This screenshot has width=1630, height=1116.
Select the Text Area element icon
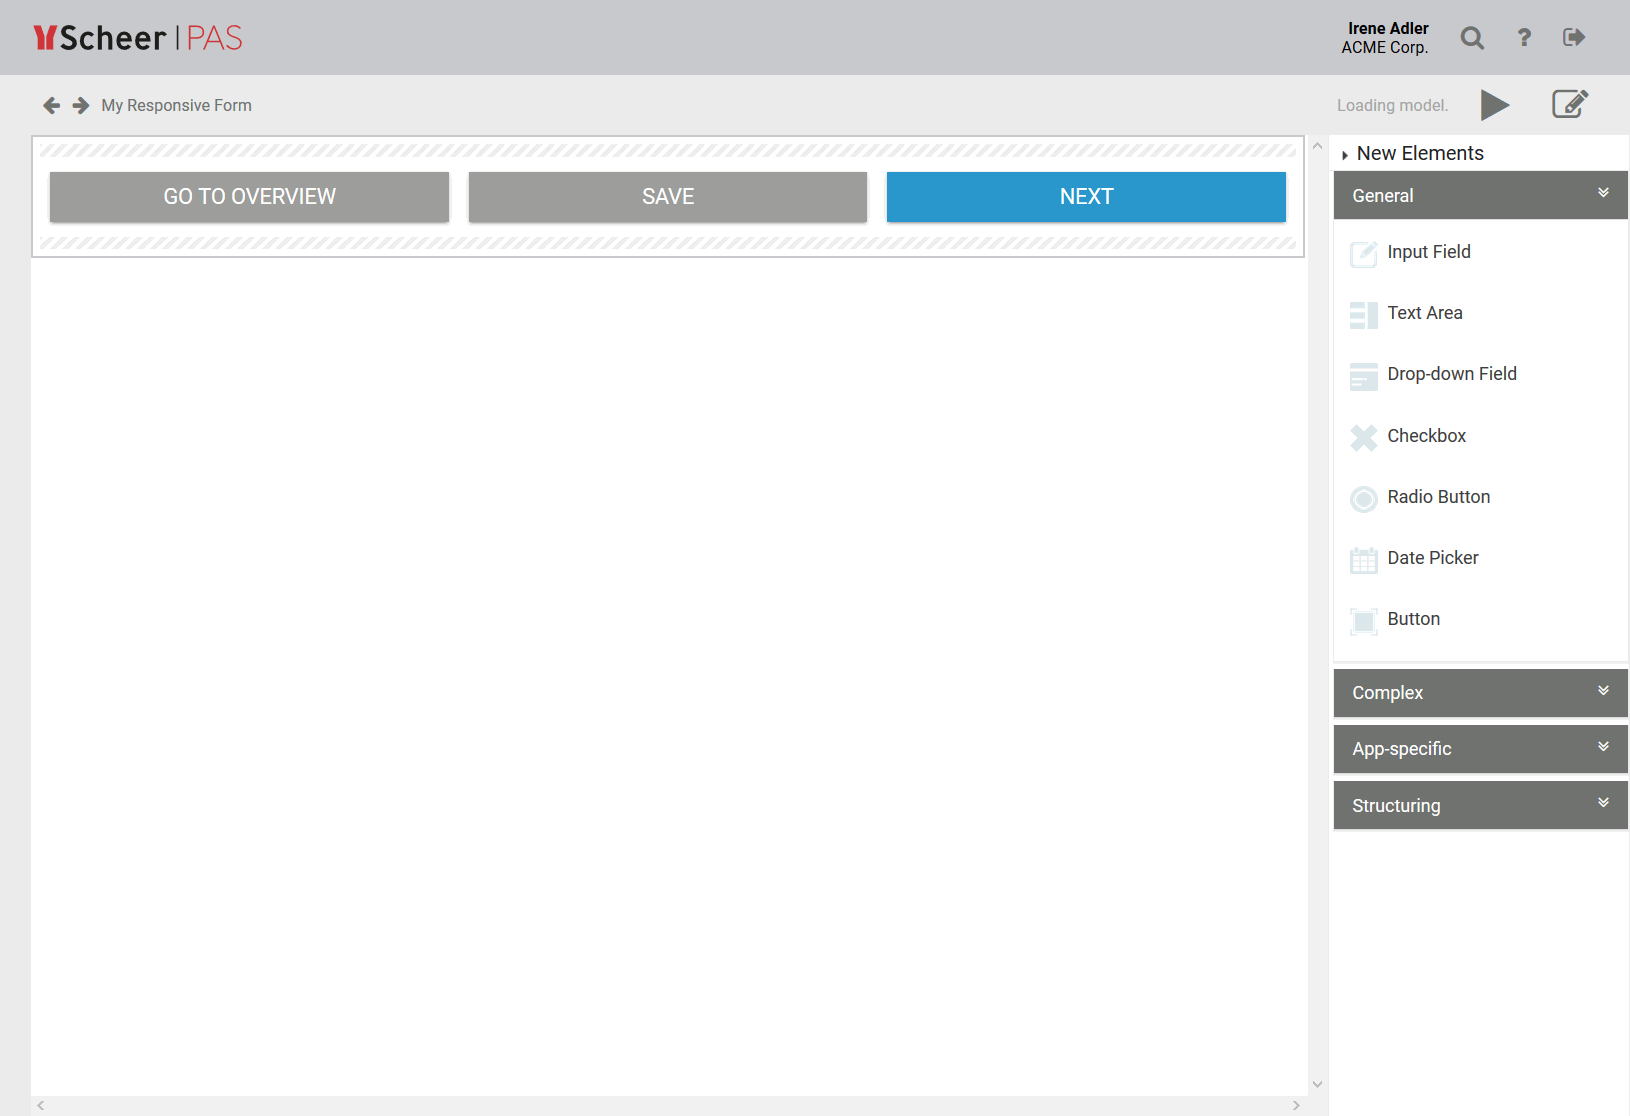point(1363,315)
